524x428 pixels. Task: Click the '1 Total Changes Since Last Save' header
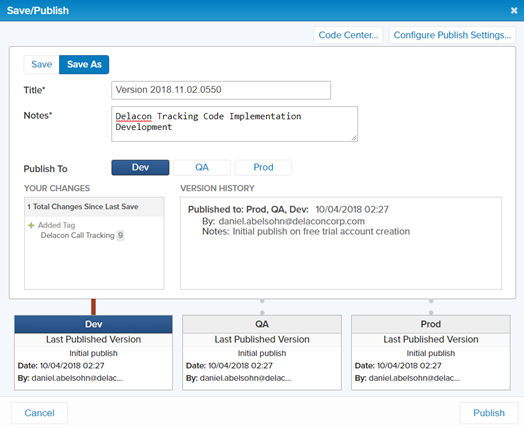pos(94,207)
